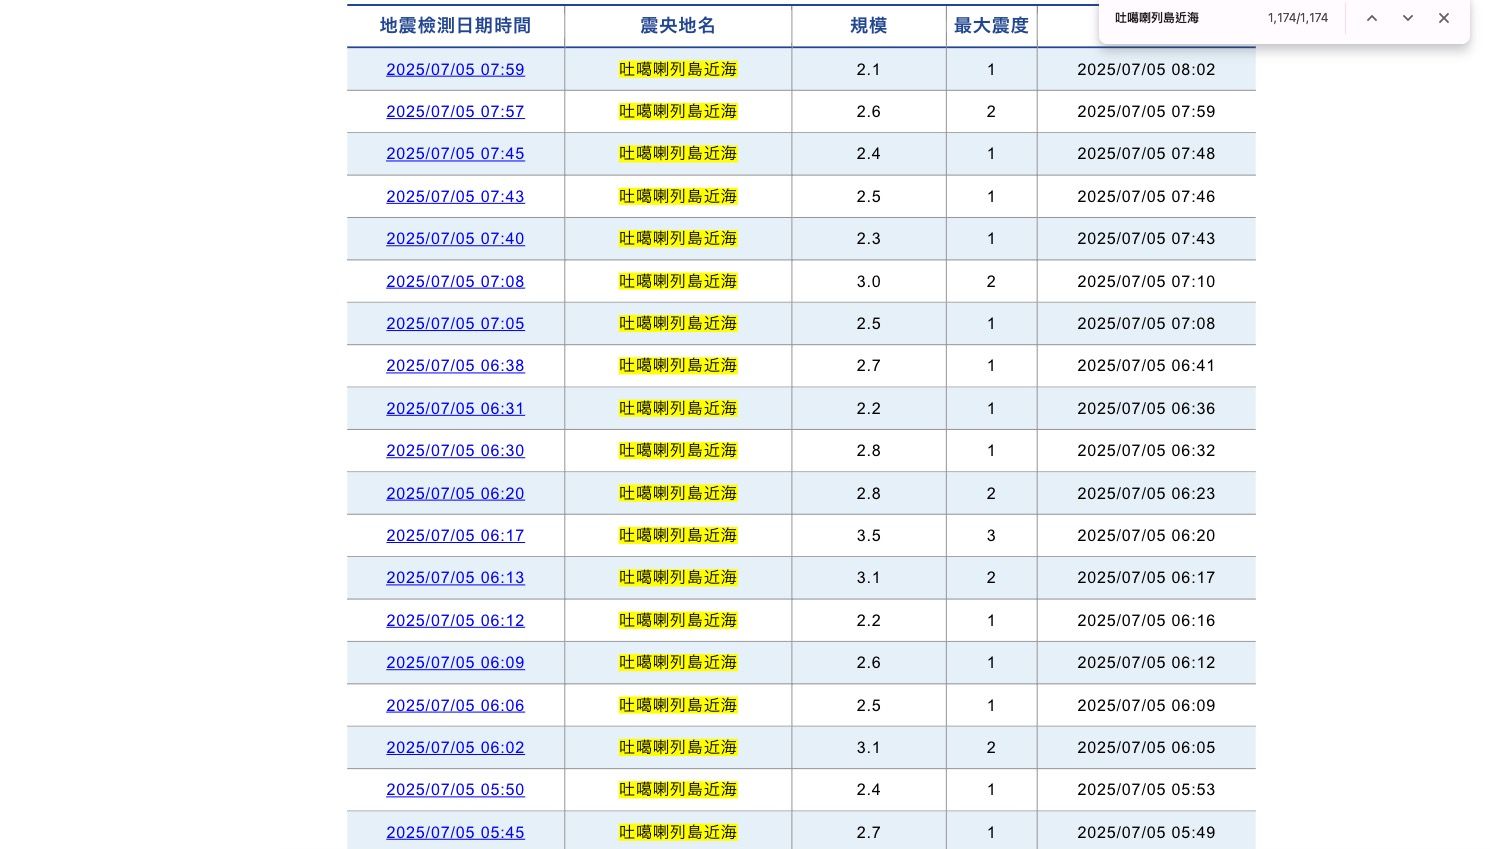The height and width of the screenshot is (849, 1490).
Task: Open earthquake record 2025/07/05 06:38
Action: click(455, 365)
